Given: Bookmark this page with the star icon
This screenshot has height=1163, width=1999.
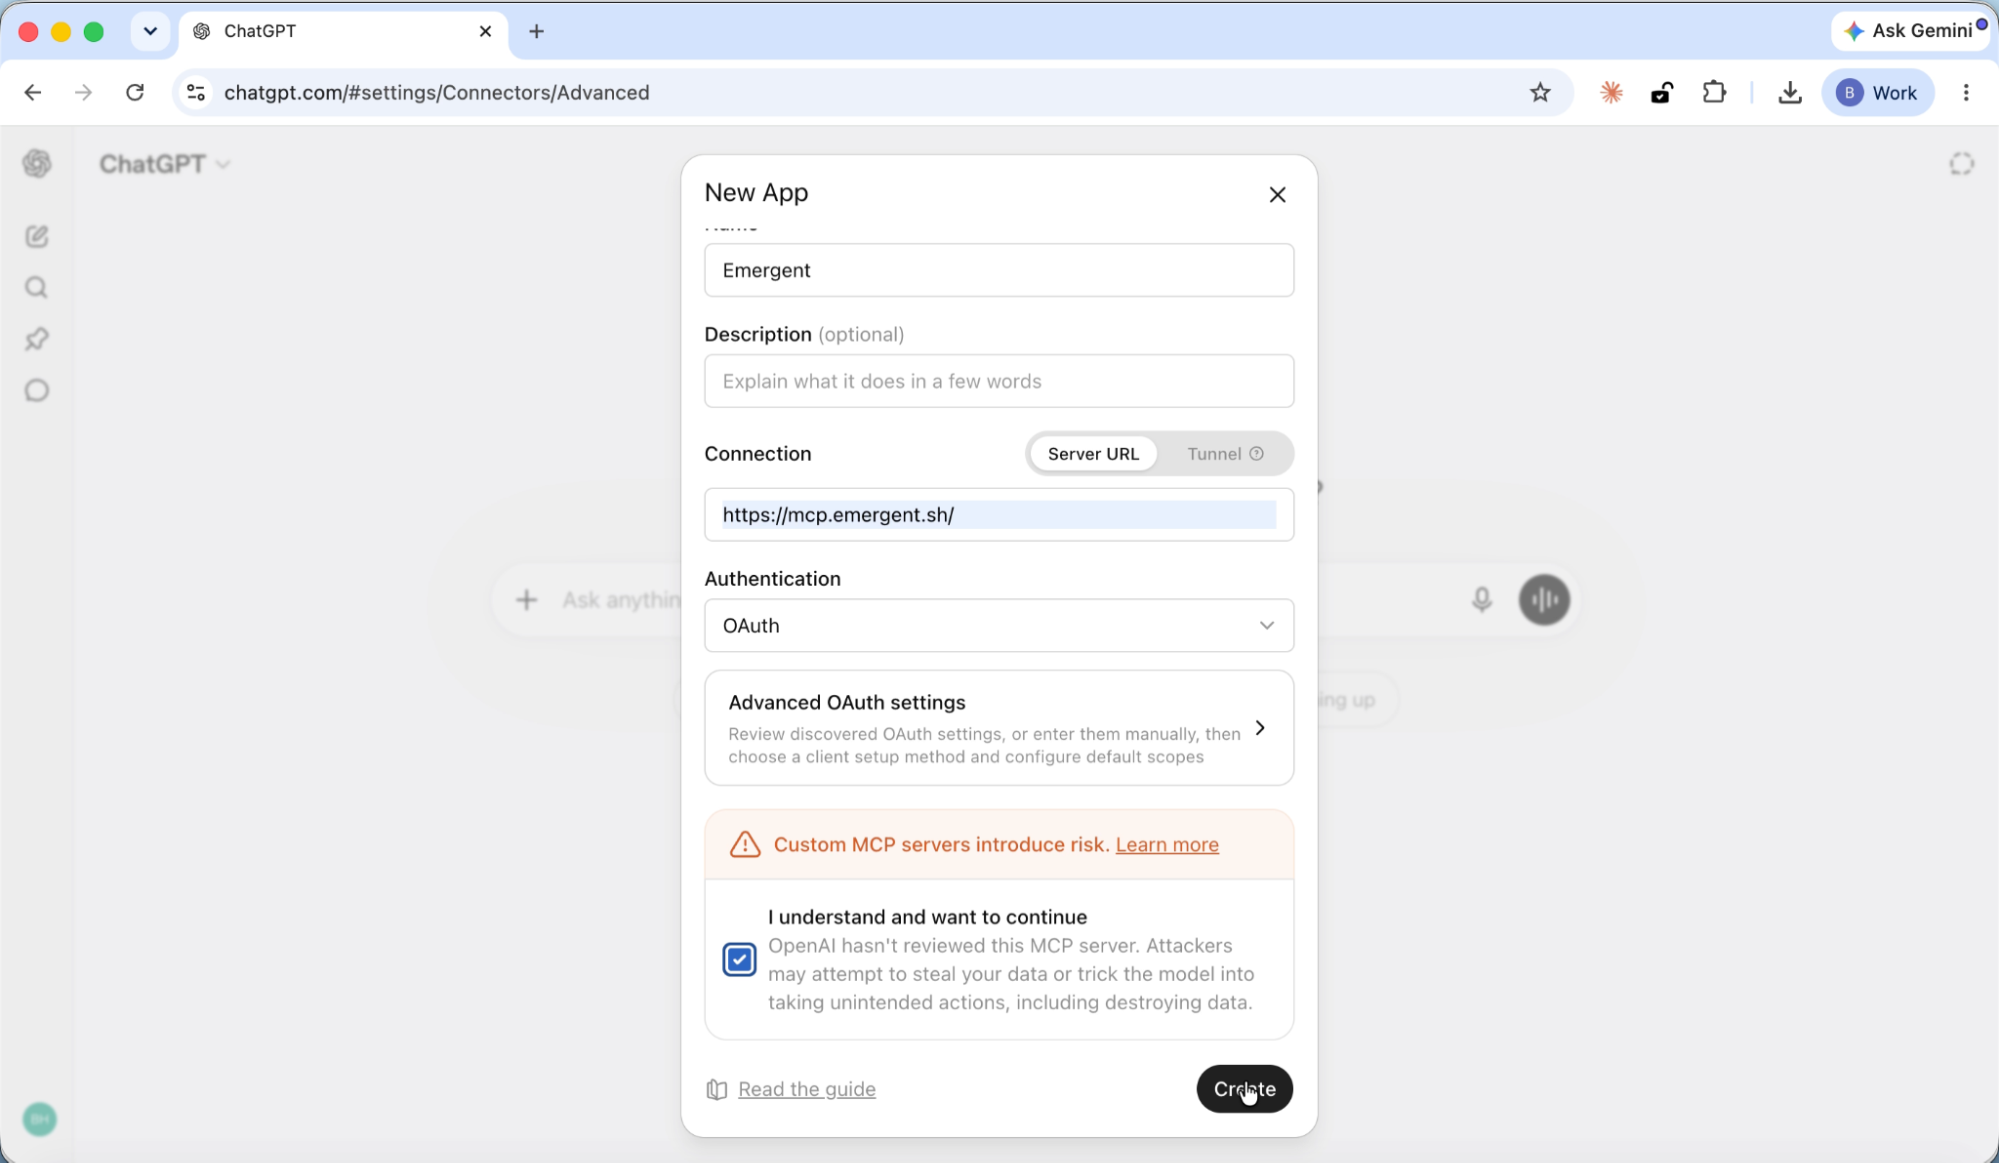Looking at the screenshot, I should point(1540,93).
